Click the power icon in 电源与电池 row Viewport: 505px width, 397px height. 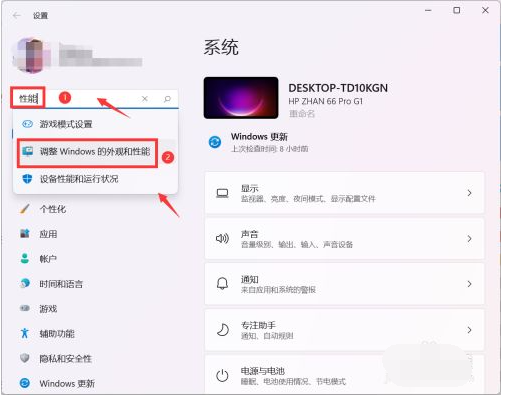pos(222,376)
